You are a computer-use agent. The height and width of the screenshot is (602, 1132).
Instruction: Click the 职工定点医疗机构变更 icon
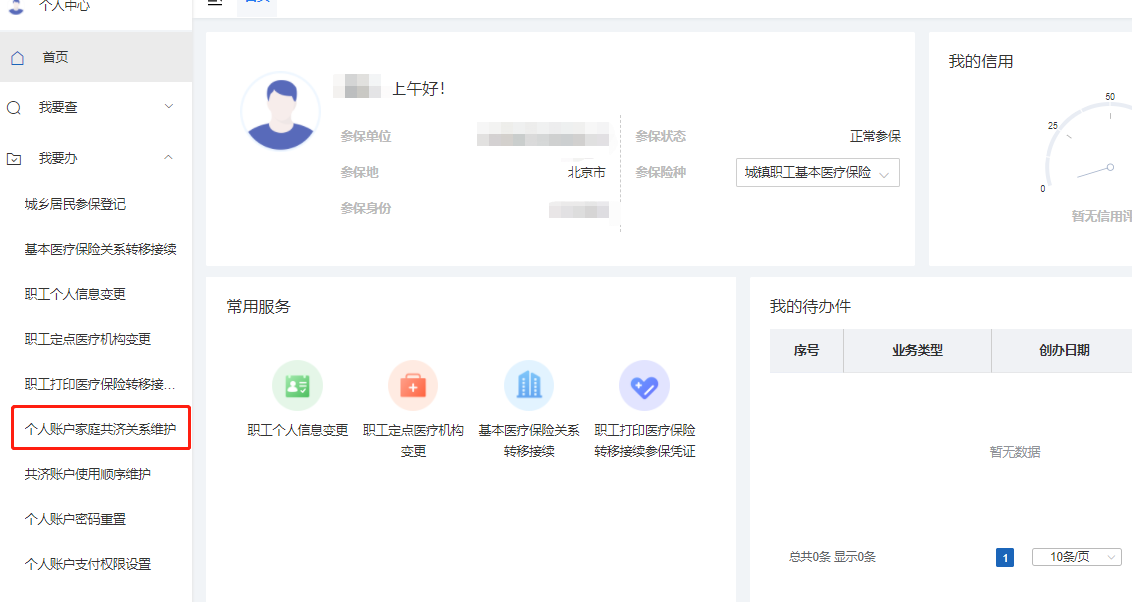point(413,384)
